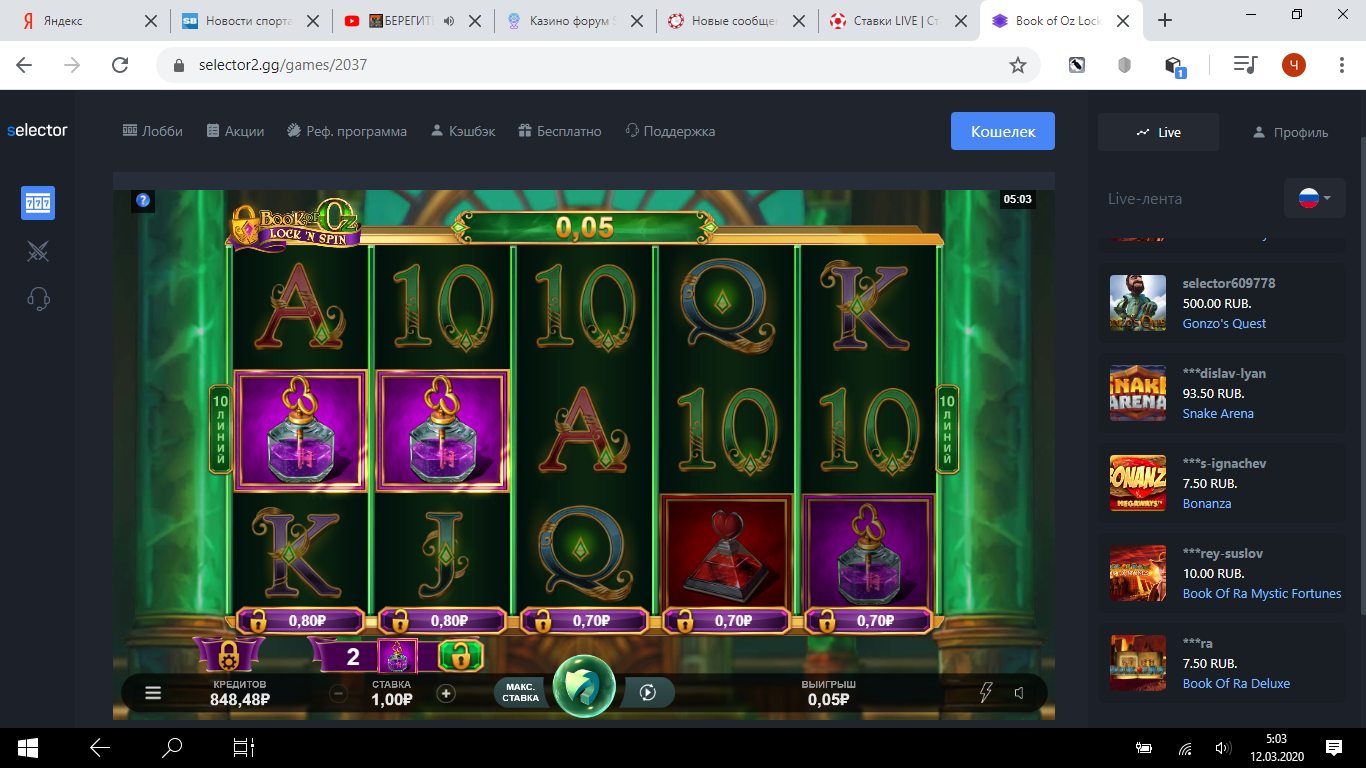Switch to the Live tab
1366x768 pixels.
point(1158,132)
